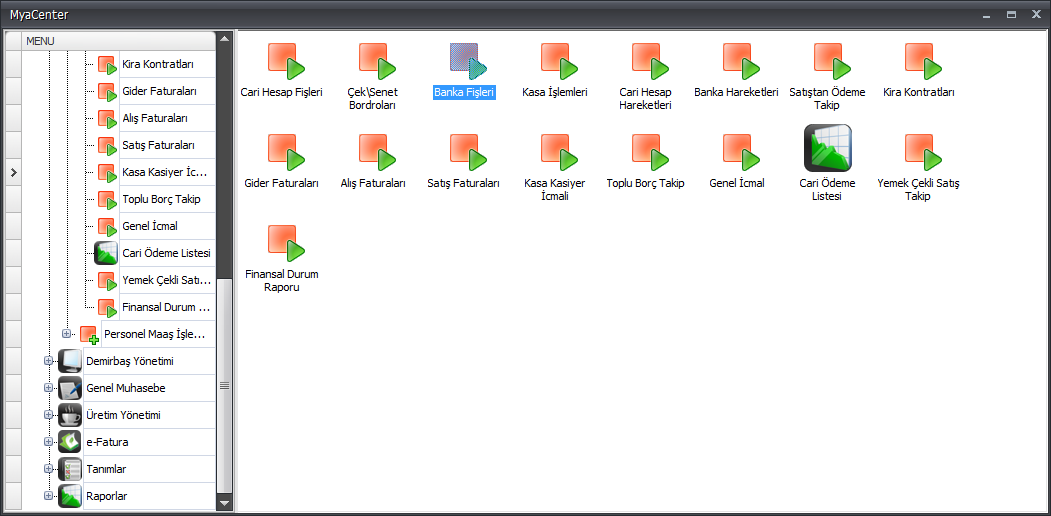Open Cari Hesap Hareketleri icon
The height and width of the screenshot is (516, 1051).
[650, 62]
